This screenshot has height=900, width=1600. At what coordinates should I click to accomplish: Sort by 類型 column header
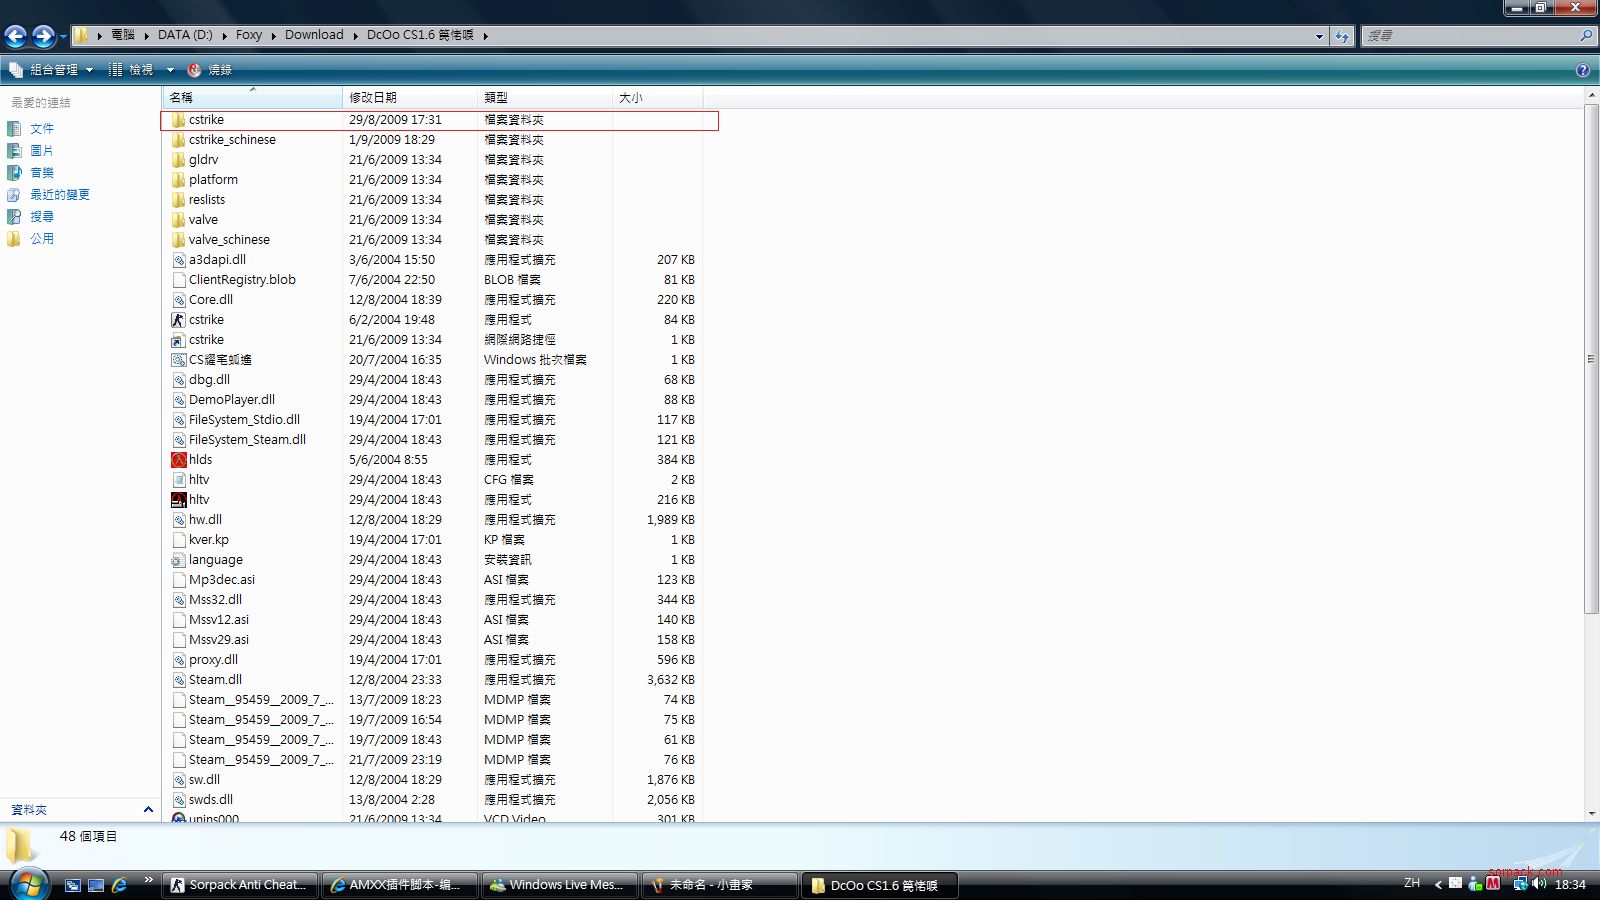pyautogui.click(x=545, y=97)
